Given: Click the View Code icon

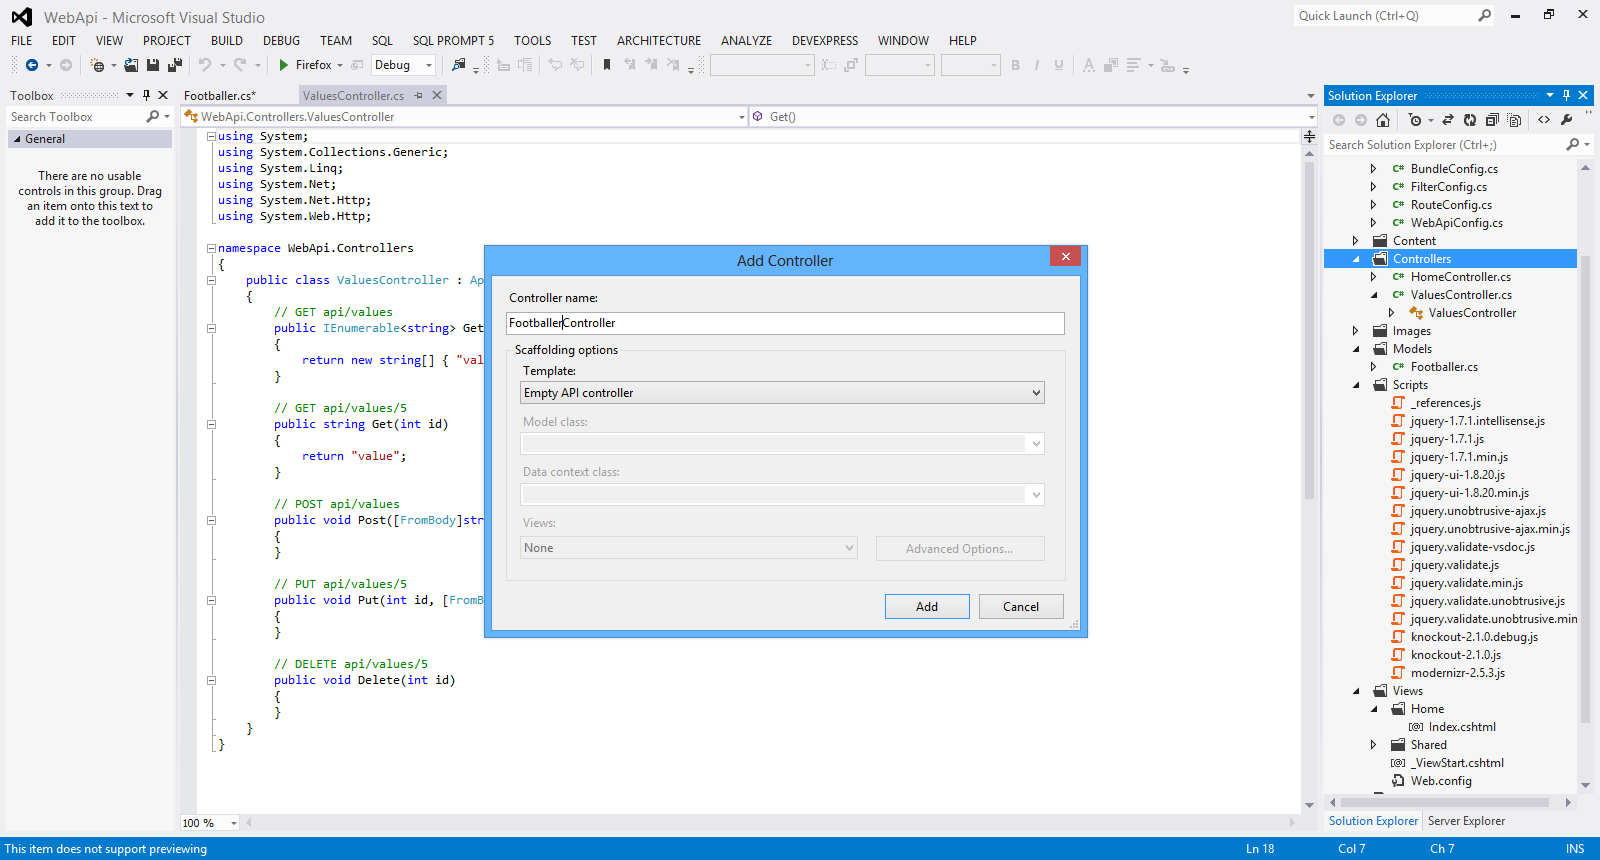Looking at the screenshot, I should point(1544,120).
